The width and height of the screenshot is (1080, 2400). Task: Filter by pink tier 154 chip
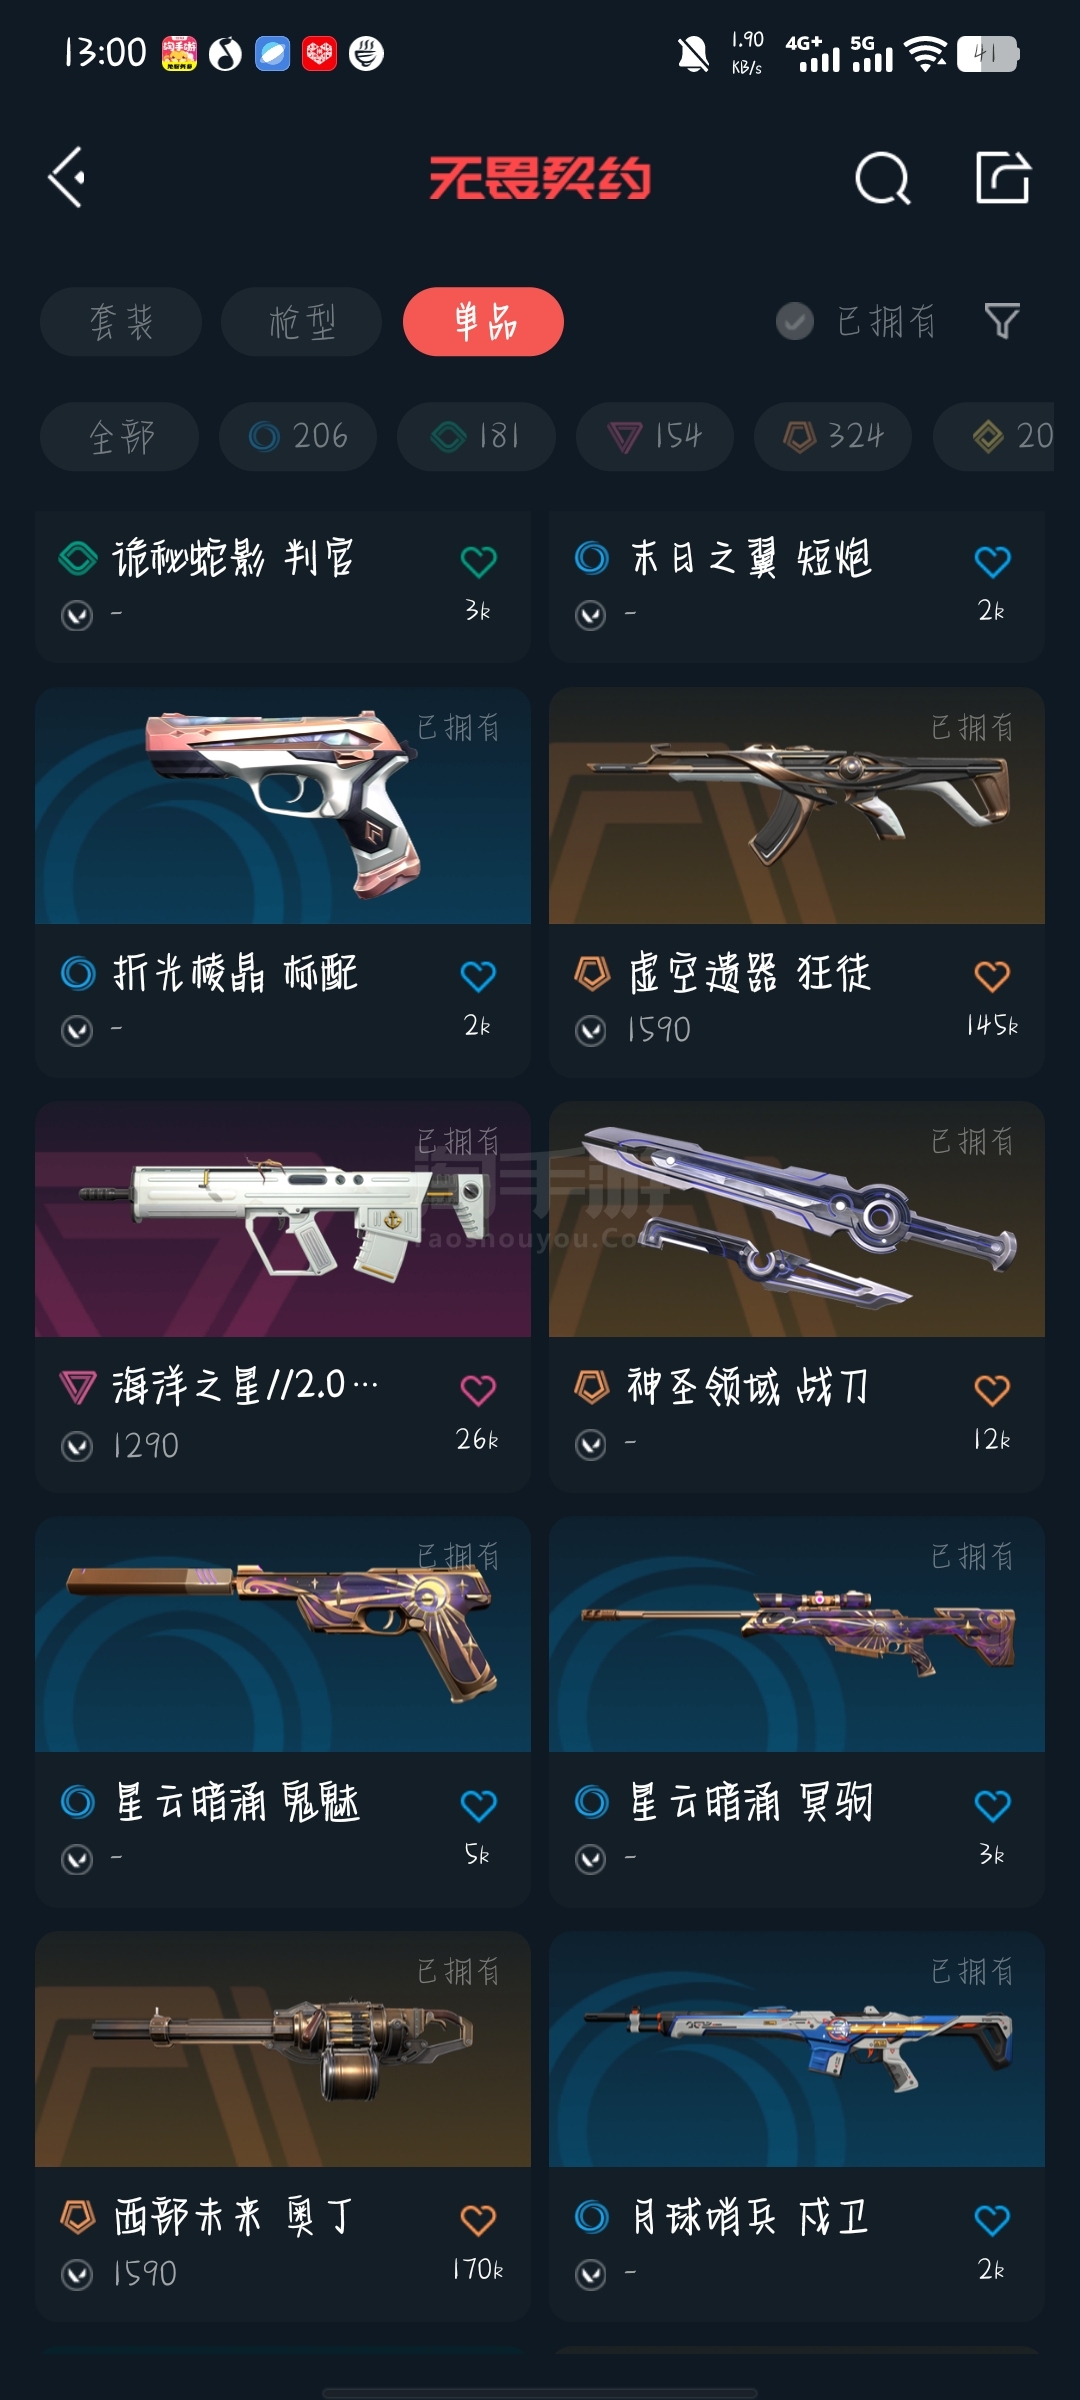[655, 437]
